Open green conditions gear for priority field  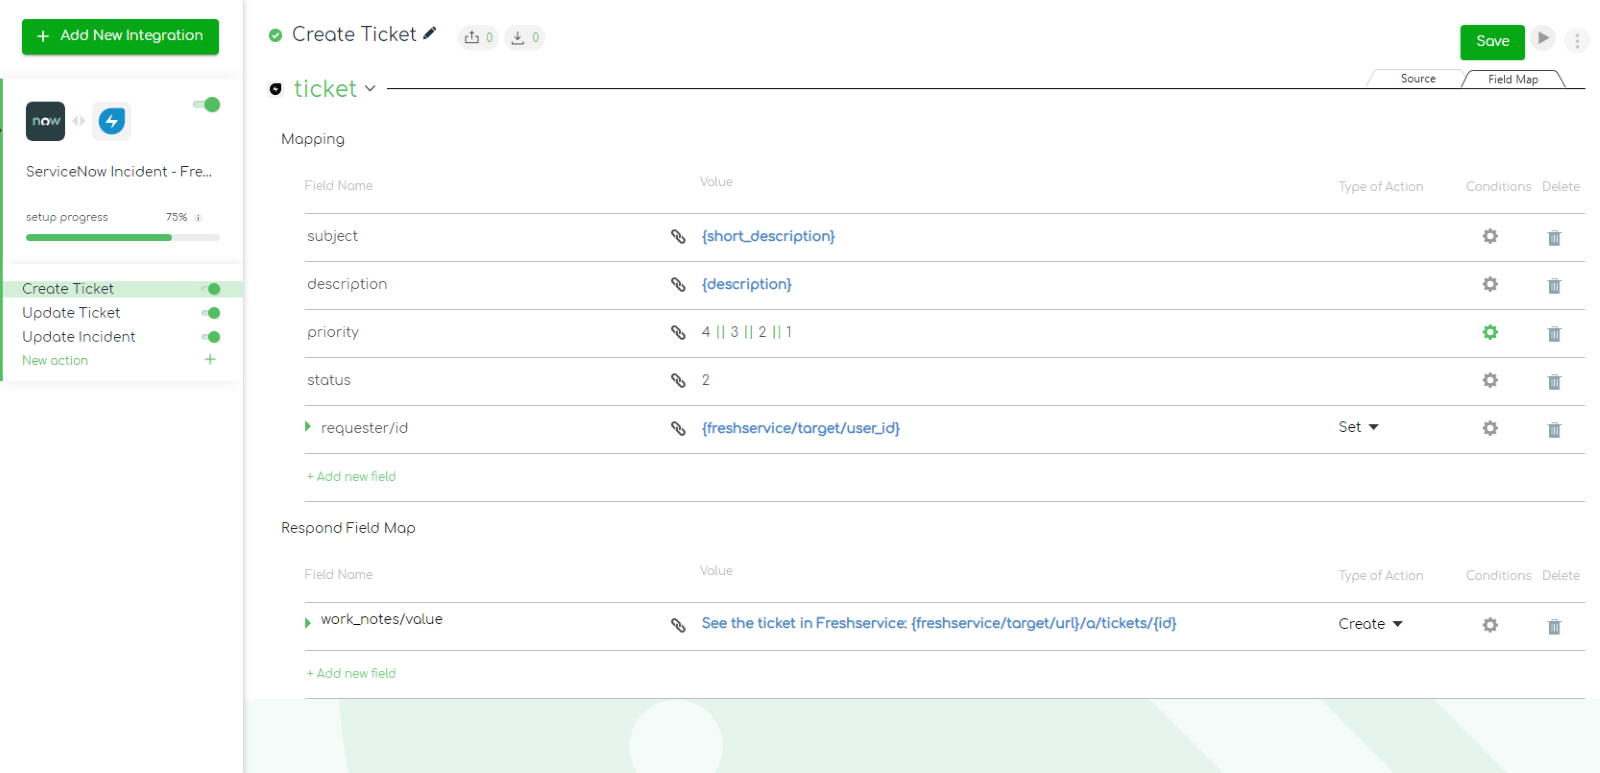pos(1490,332)
